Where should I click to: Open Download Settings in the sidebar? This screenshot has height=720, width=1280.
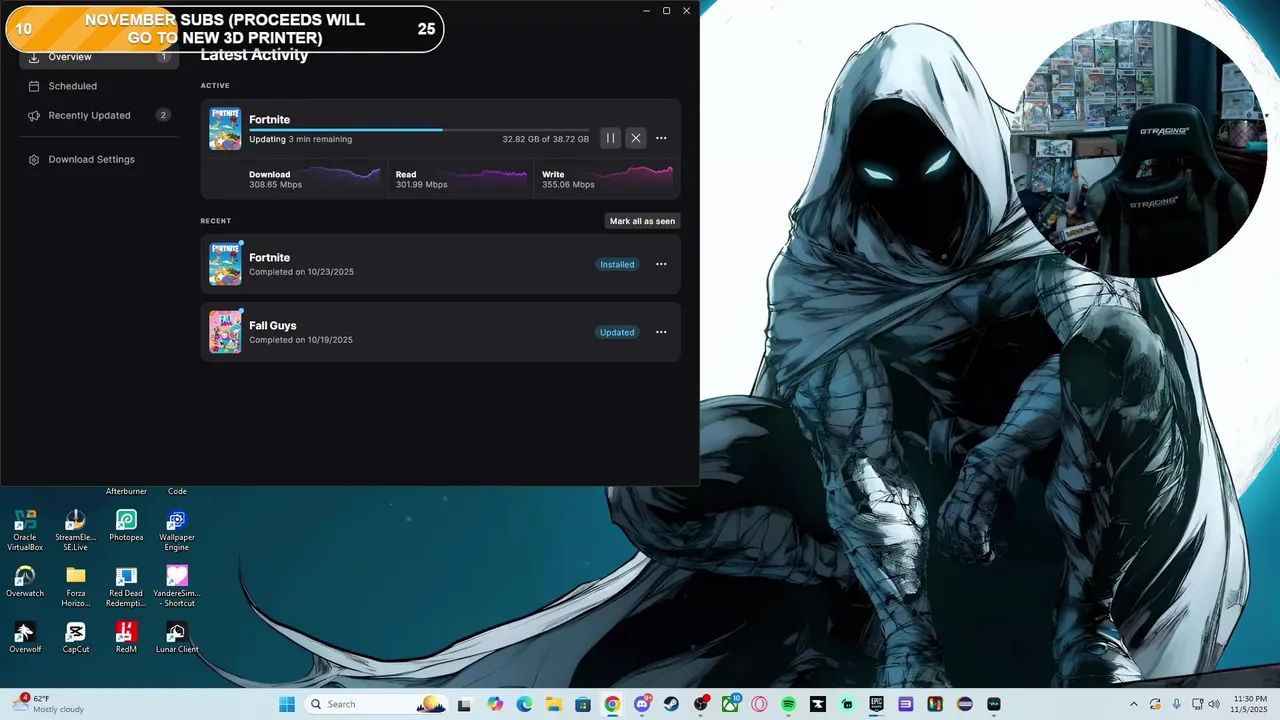coord(98,159)
